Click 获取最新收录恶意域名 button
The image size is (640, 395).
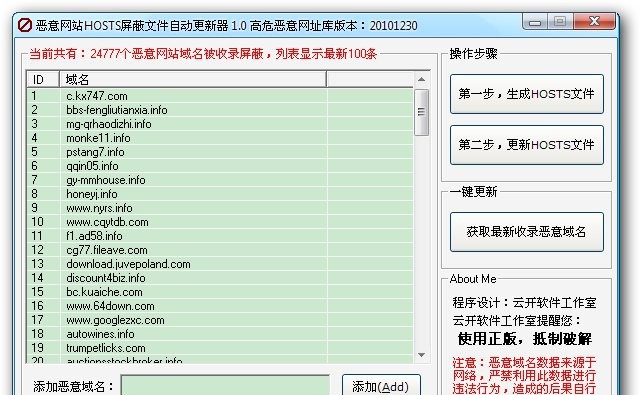[527, 232]
